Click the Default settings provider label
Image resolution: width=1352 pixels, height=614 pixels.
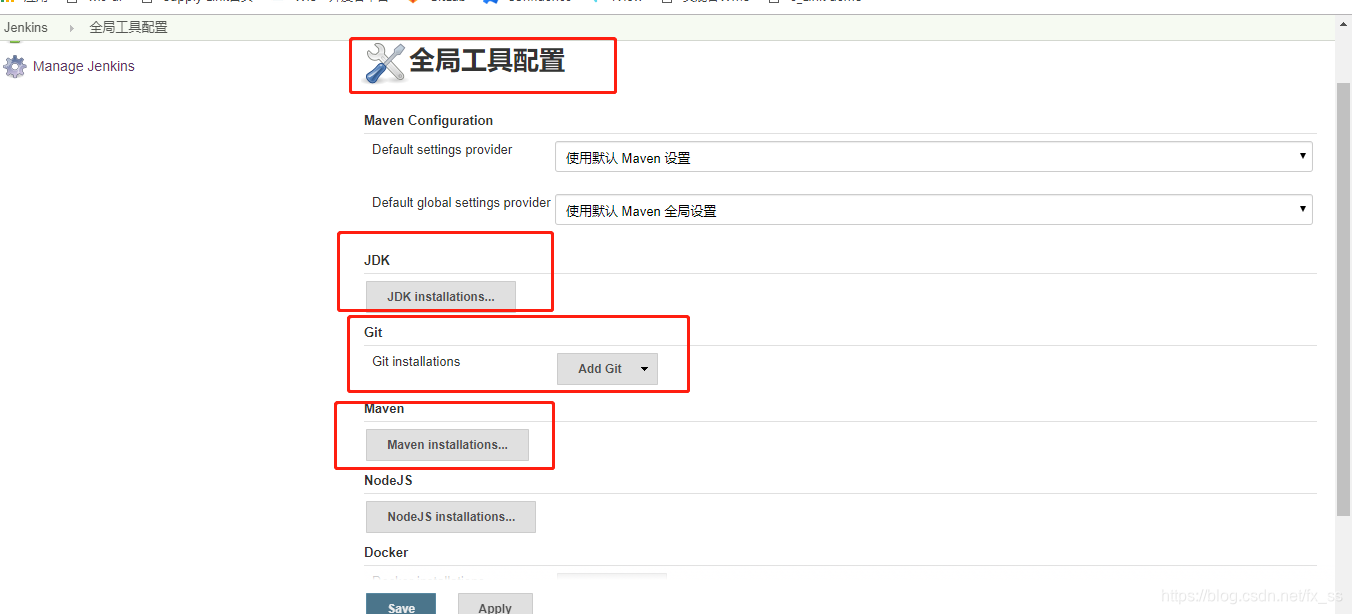click(x=442, y=149)
